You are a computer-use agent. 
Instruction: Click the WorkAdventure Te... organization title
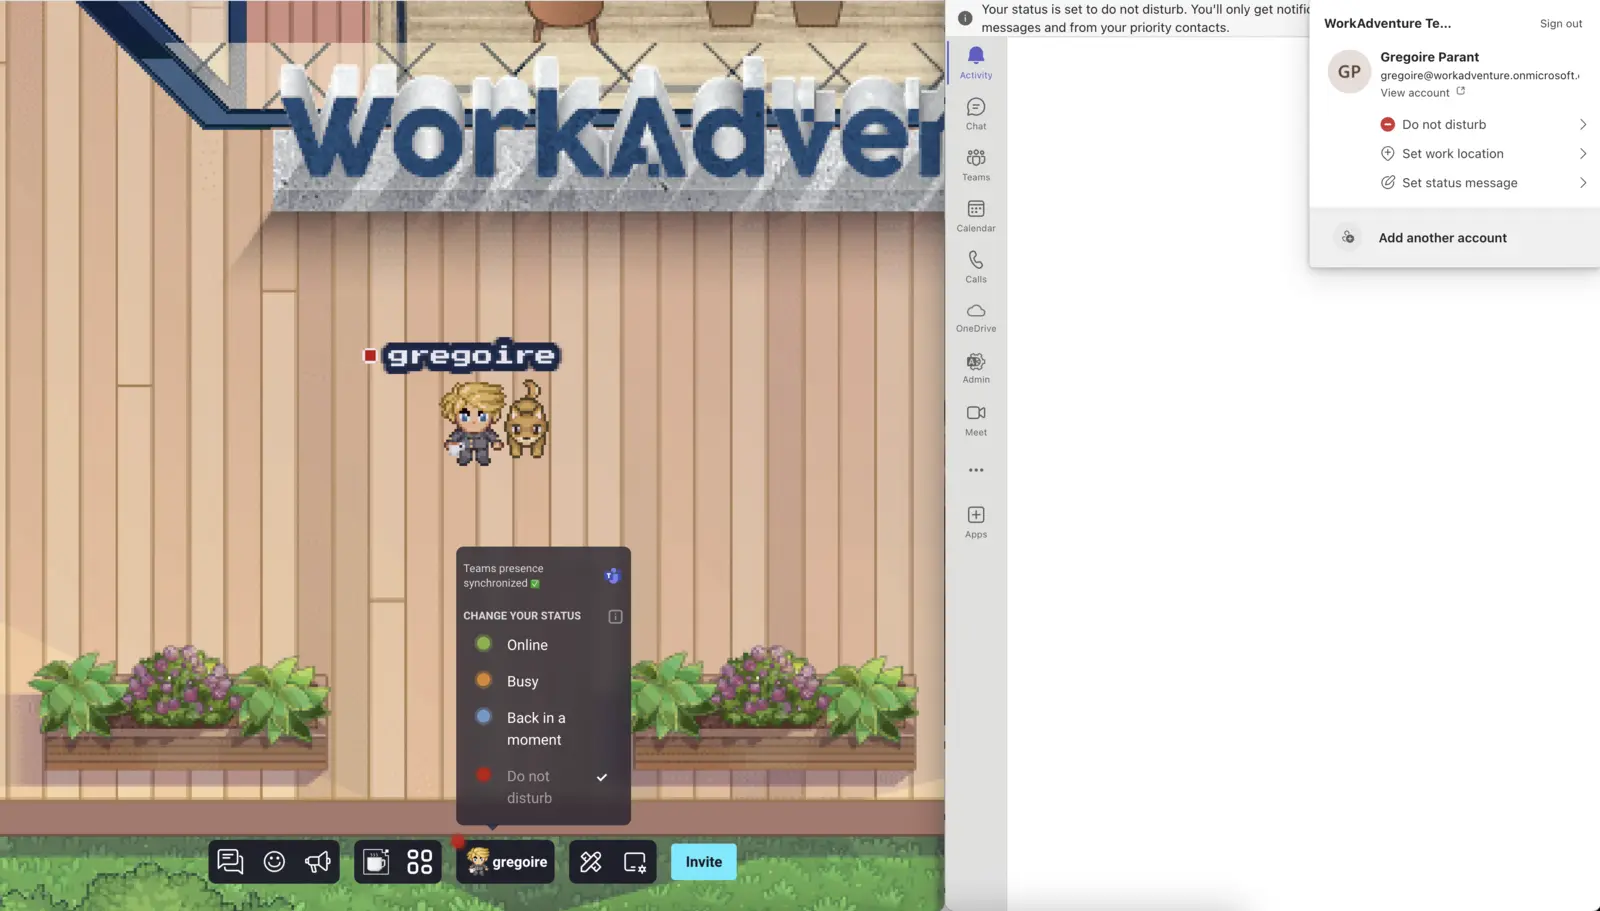point(1387,23)
